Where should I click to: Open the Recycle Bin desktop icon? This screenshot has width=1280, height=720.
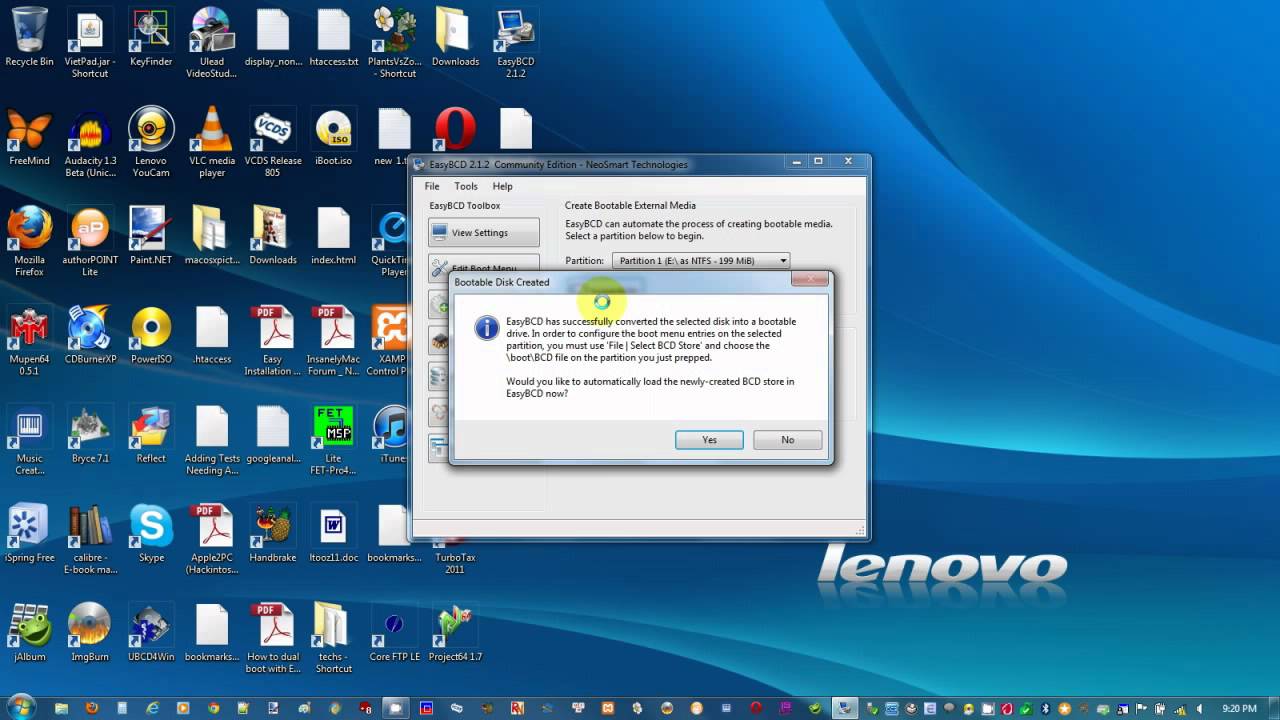[x=29, y=38]
